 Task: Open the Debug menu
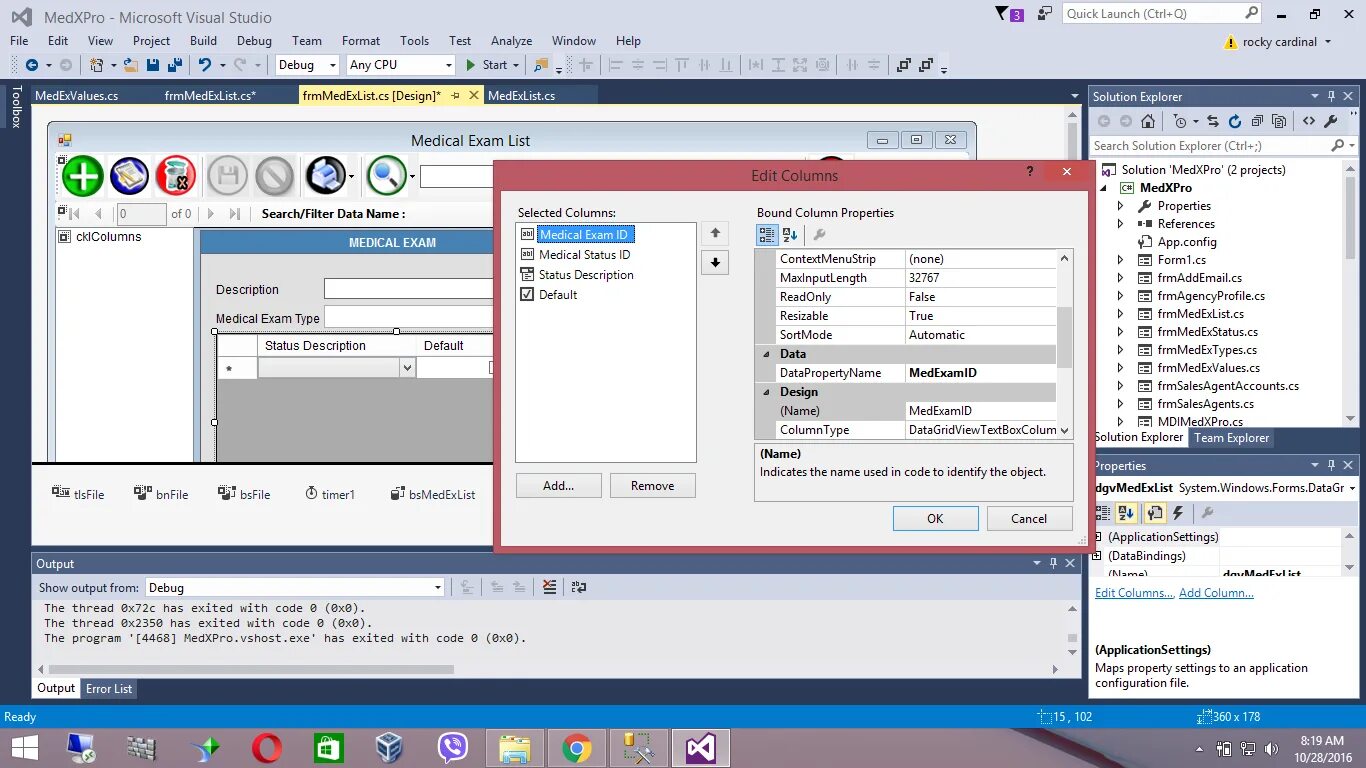(254, 41)
